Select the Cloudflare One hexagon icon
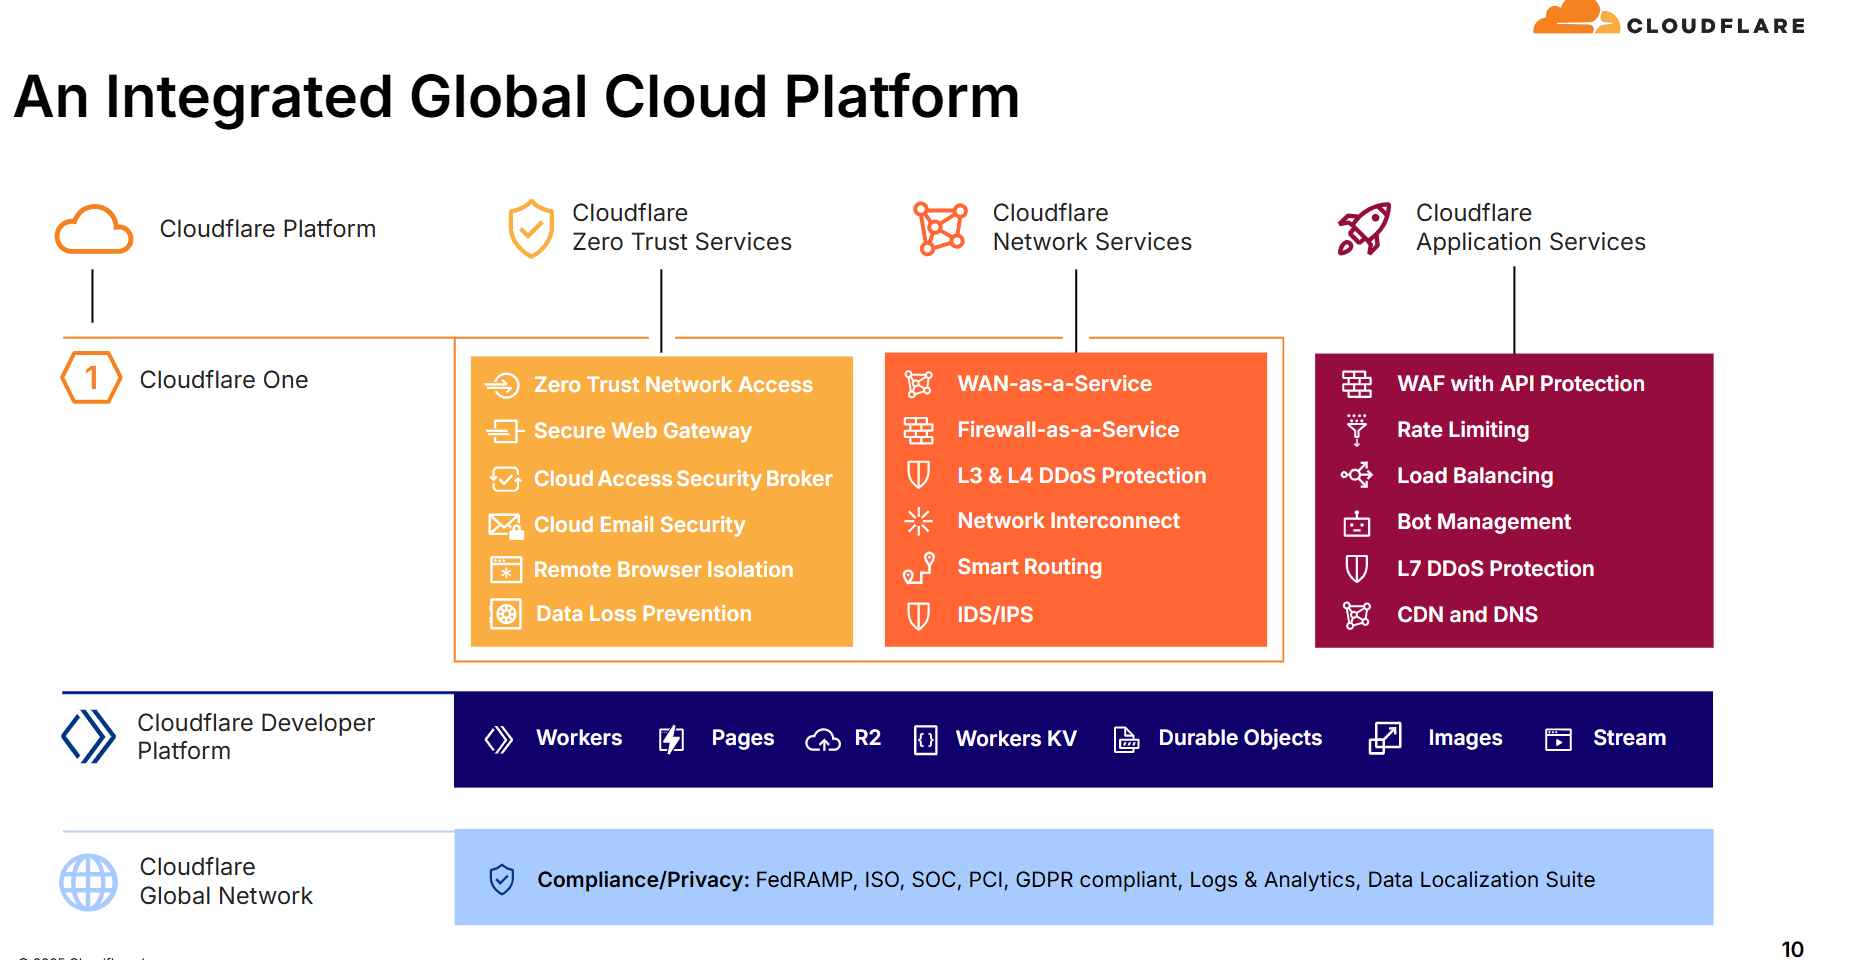Viewport: 1850px width, 960px height. pos(91,378)
